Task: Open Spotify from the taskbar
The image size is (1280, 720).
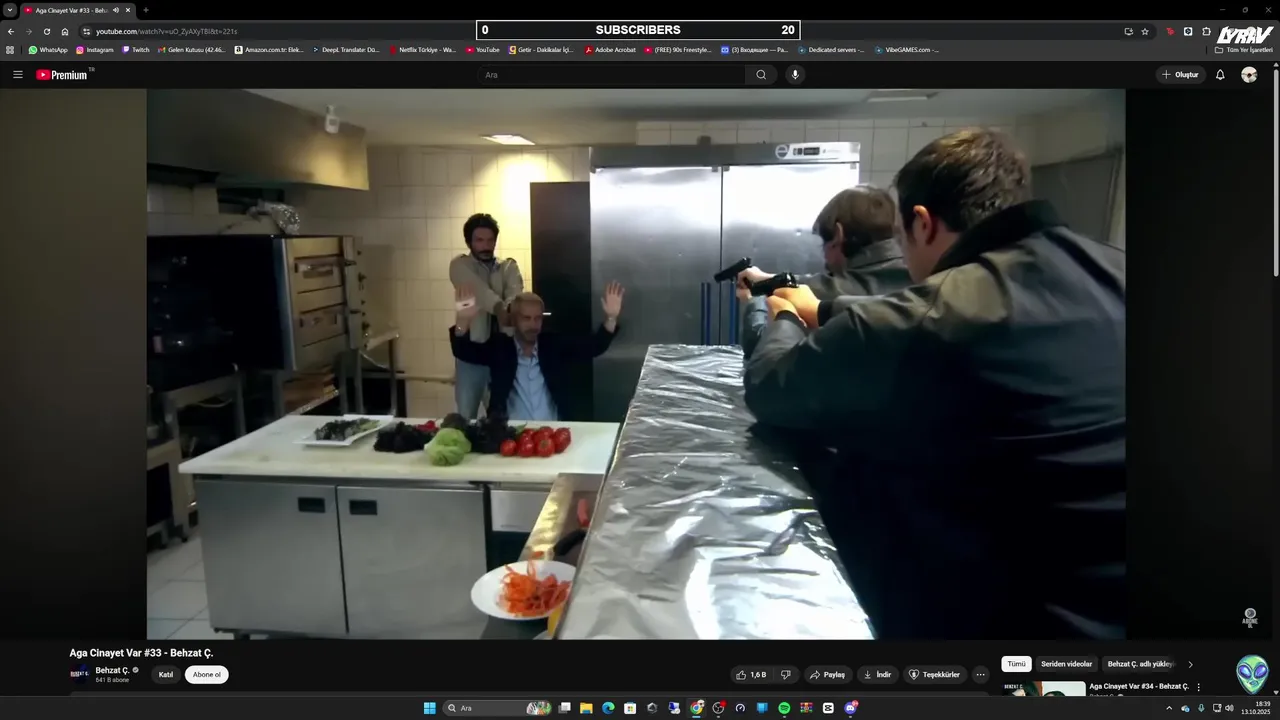Action: (784, 708)
